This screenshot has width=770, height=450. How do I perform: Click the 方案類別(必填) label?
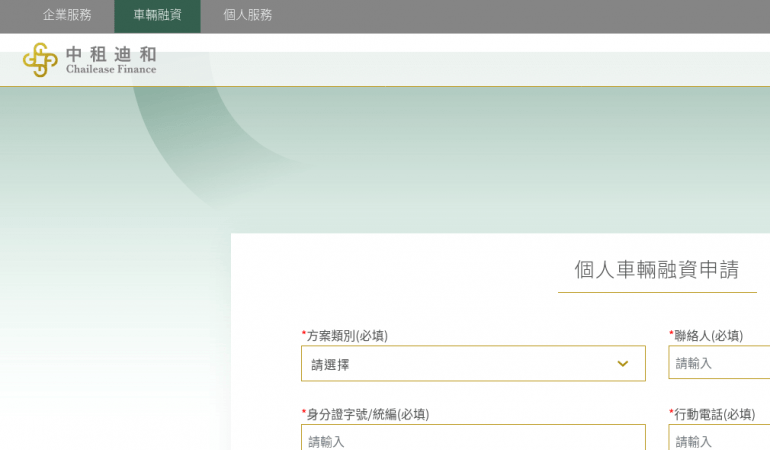click(x=345, y=336)
